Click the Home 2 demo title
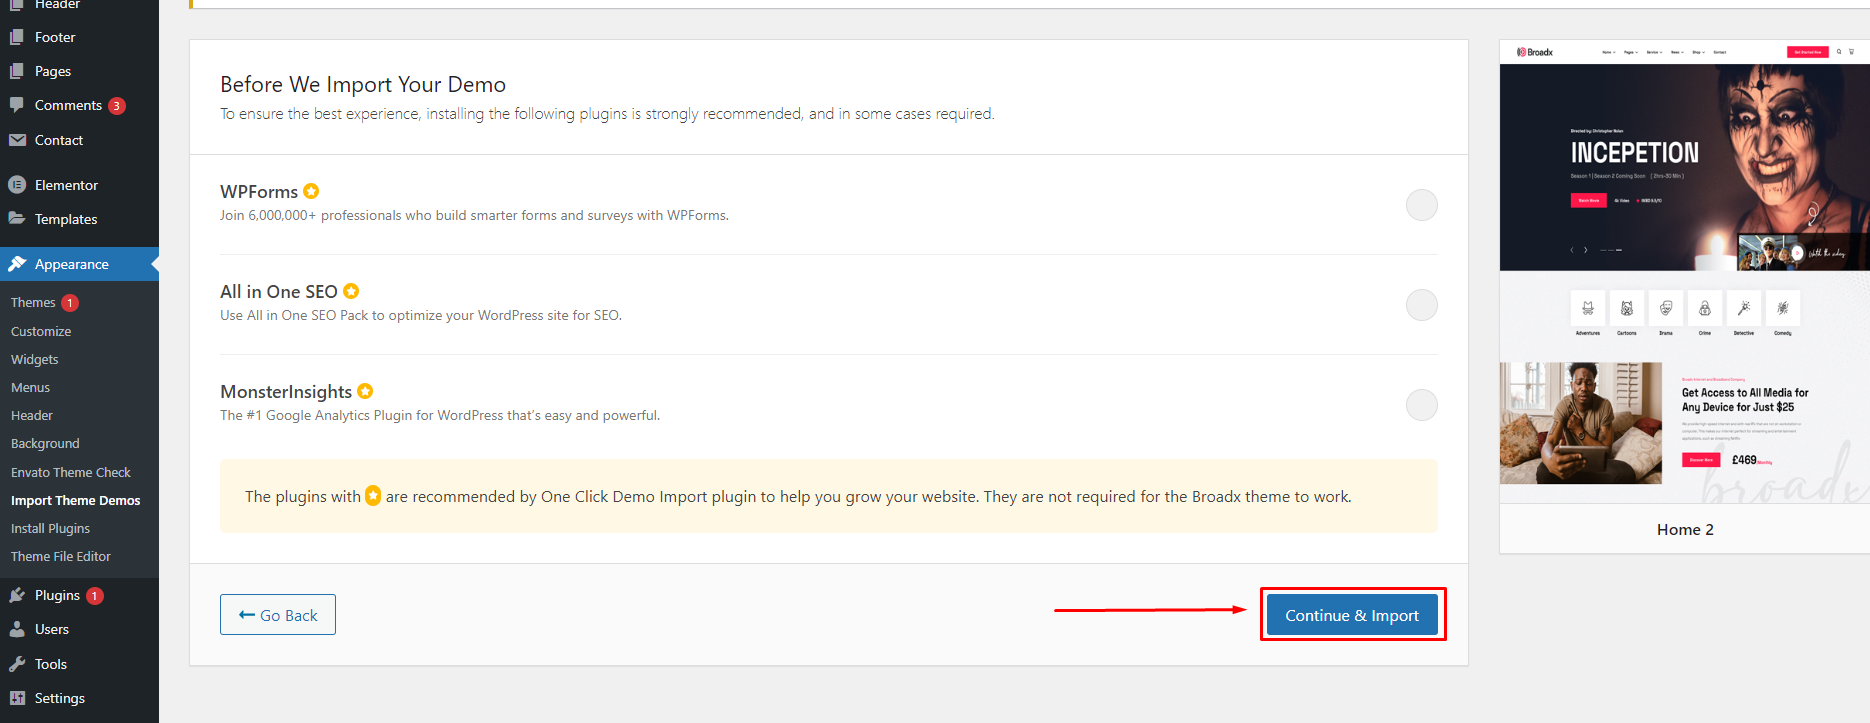Viewport: 1870px width, 723px height. point(1685,529)
